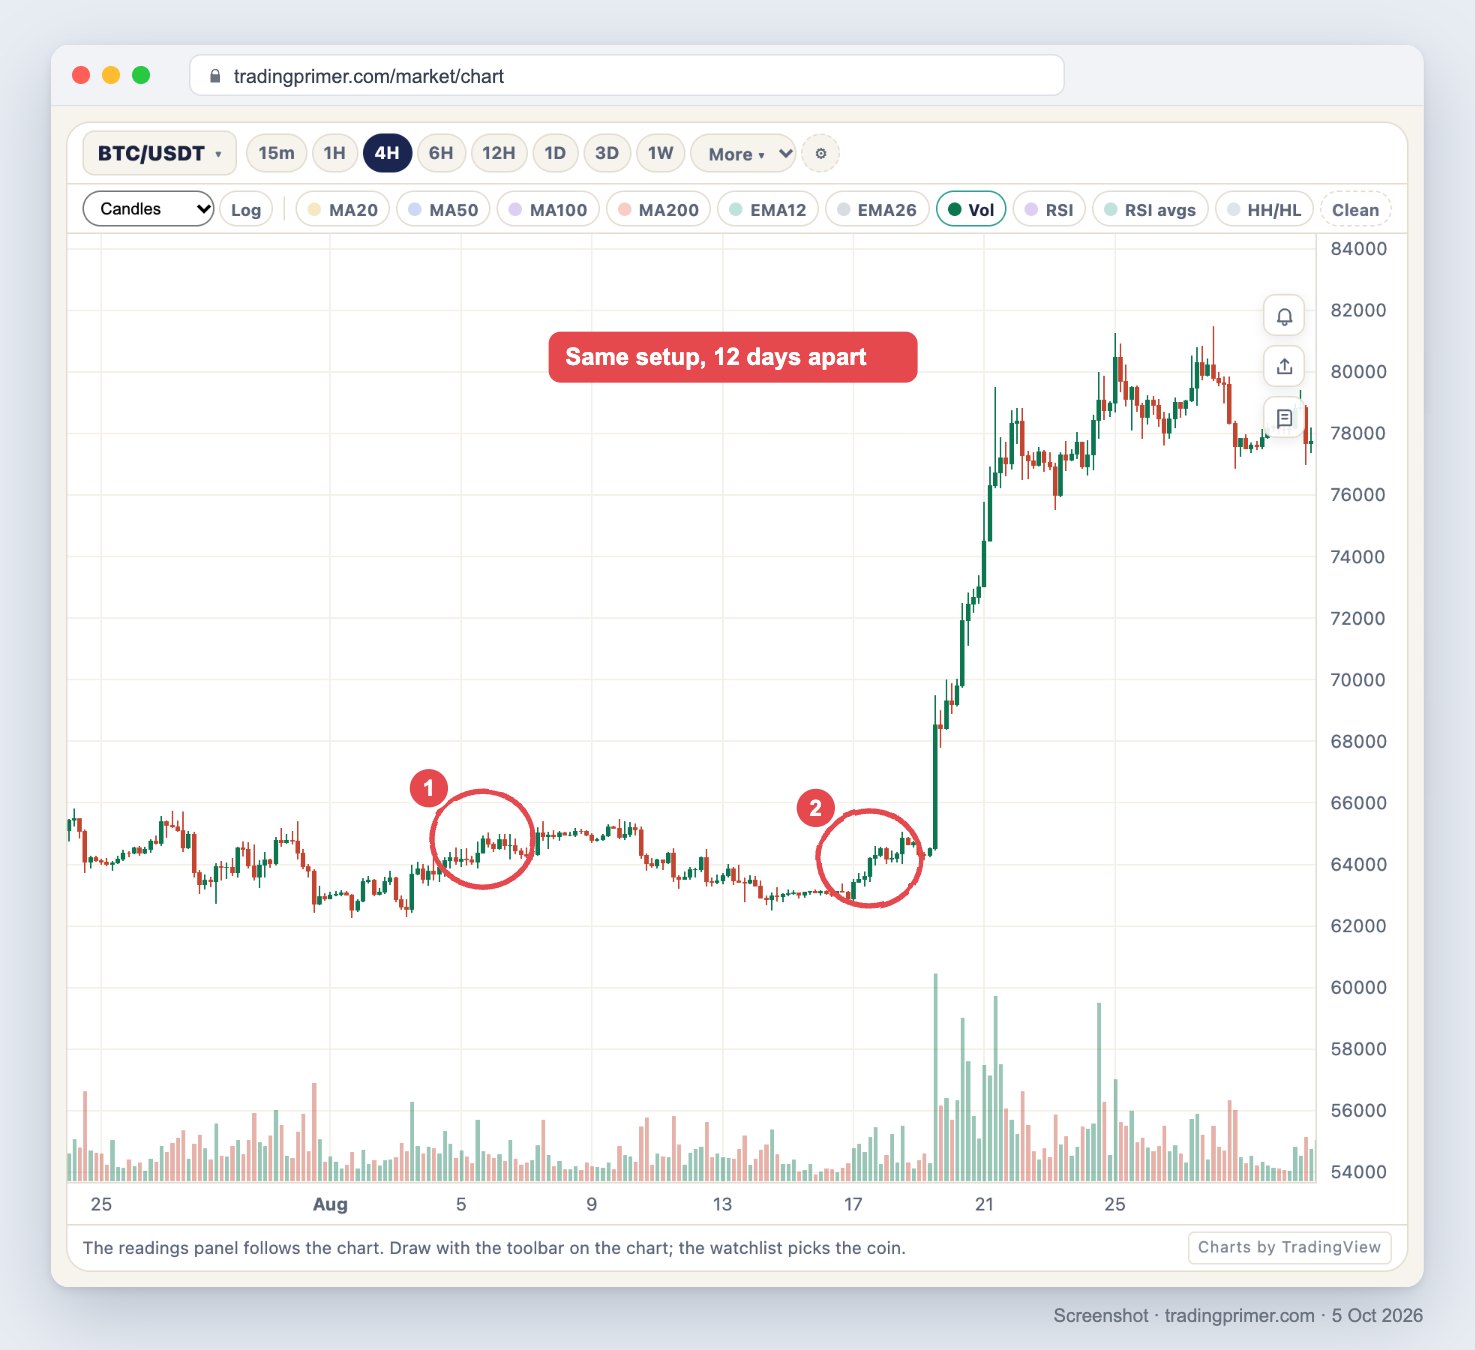
Task: Click the Clean button
Action: (x=1355, y=210)
